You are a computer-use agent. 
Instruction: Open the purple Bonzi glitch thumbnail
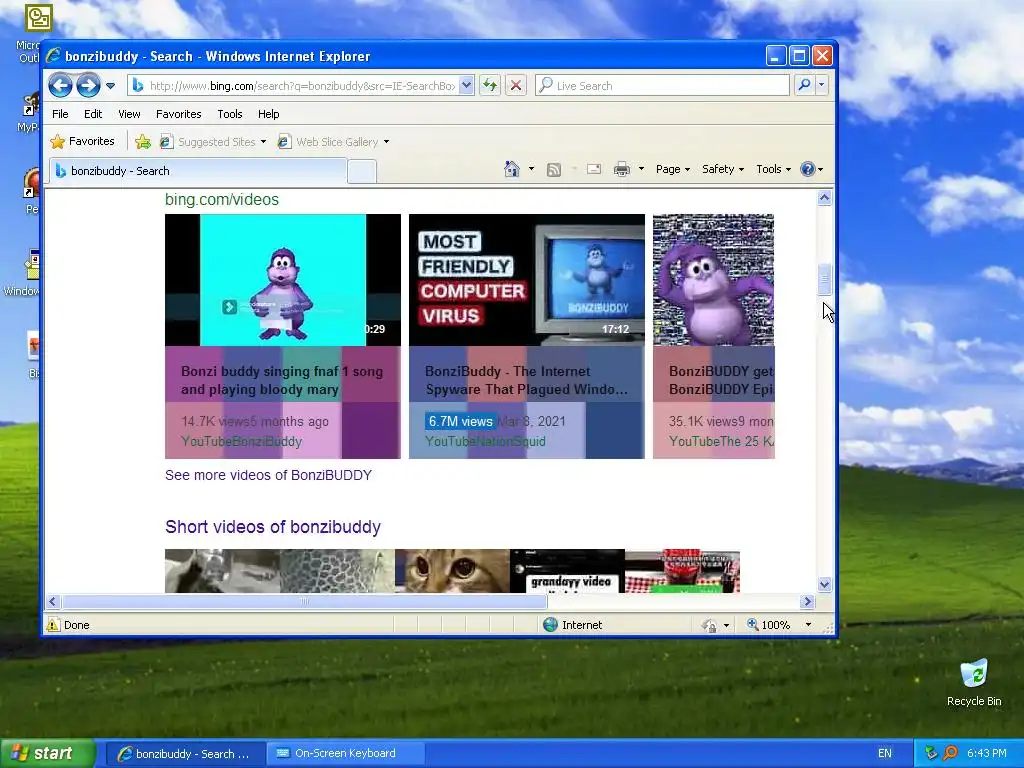(713, 280)
